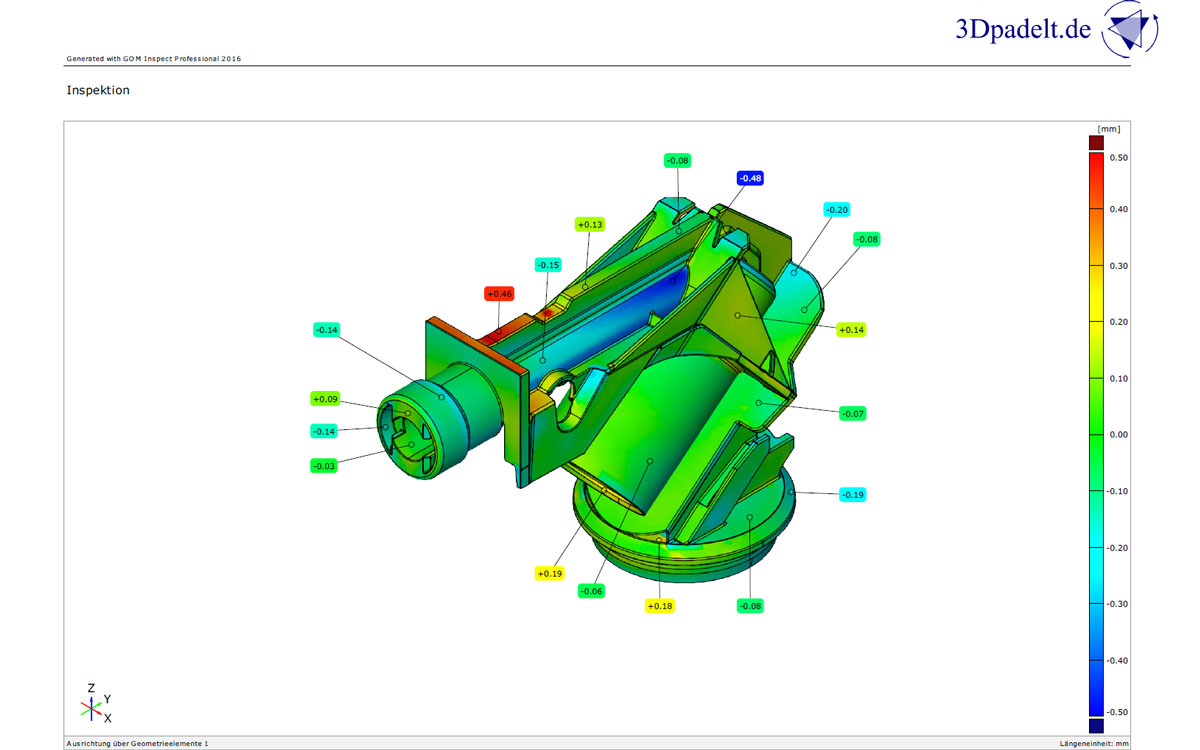Select the -0.19 cyan deviation label
This screenshot has height=750, width=1200.
pyautogui.click(x=852, y=495)
